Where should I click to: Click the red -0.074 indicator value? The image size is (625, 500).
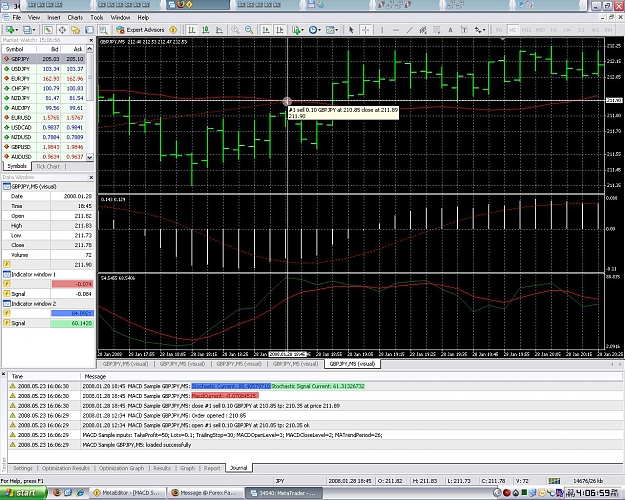72,284
